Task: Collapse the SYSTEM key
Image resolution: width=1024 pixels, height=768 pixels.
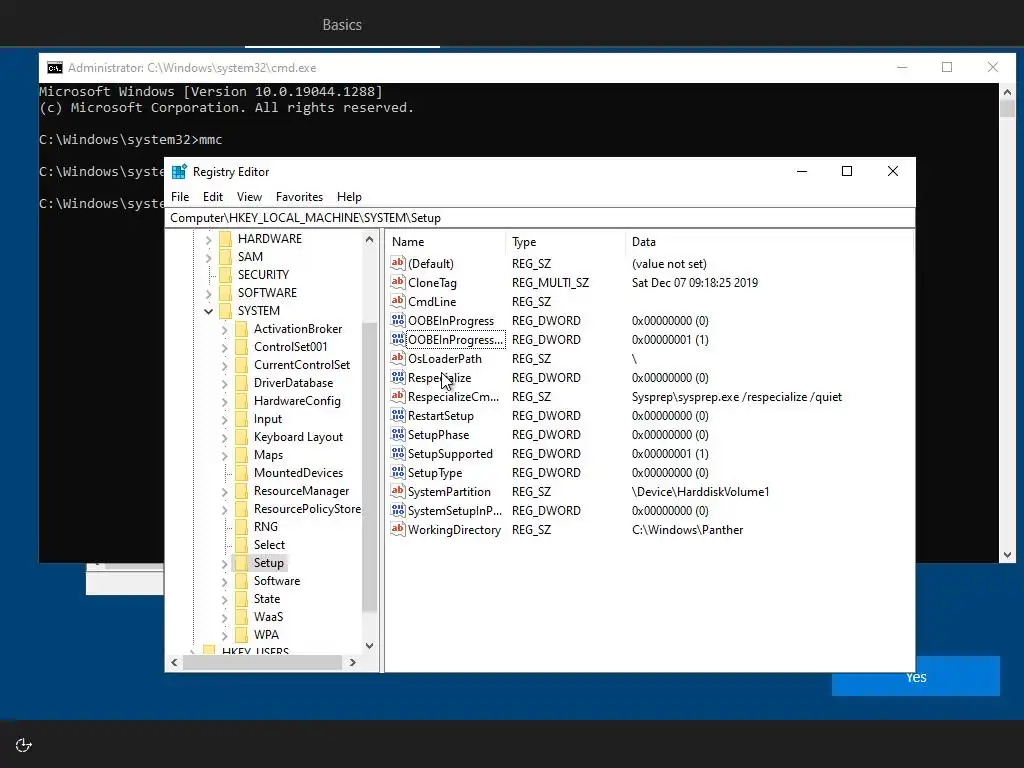Action: 208,312
